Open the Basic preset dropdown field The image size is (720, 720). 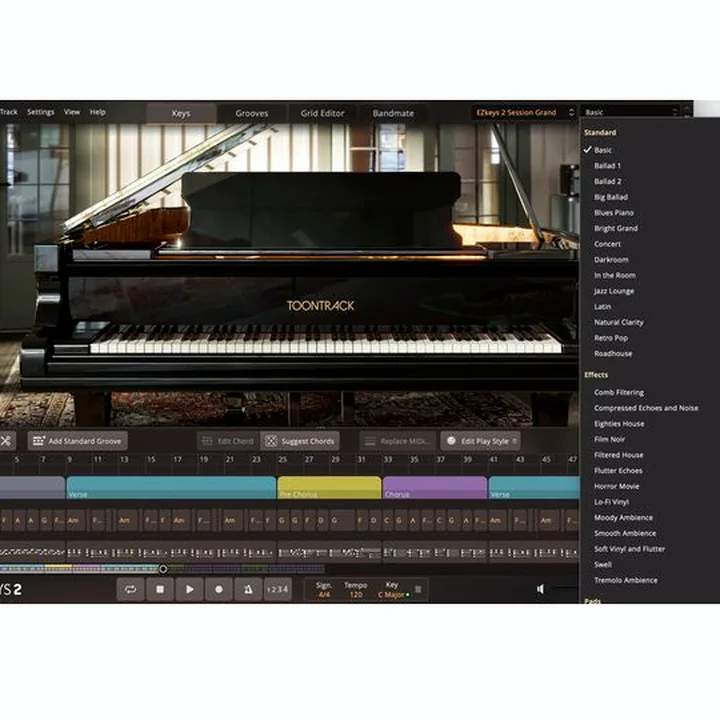click(630, 112)
